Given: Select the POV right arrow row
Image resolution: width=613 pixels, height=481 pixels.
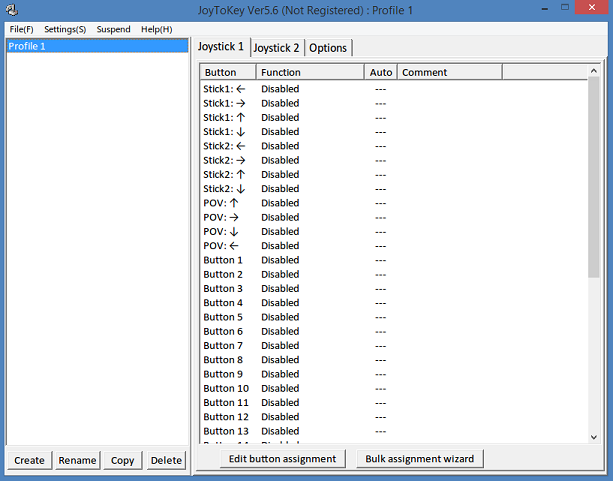Looking at the screenshot, I should click(394, 217).
